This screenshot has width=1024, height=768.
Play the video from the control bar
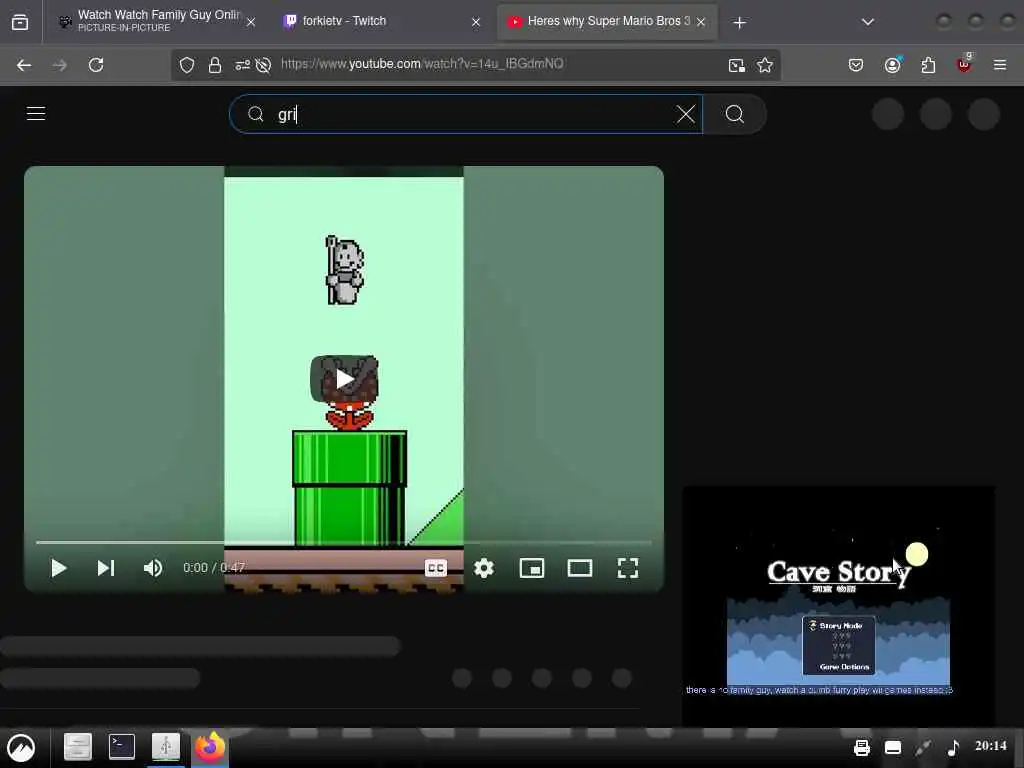coord(59,568)
